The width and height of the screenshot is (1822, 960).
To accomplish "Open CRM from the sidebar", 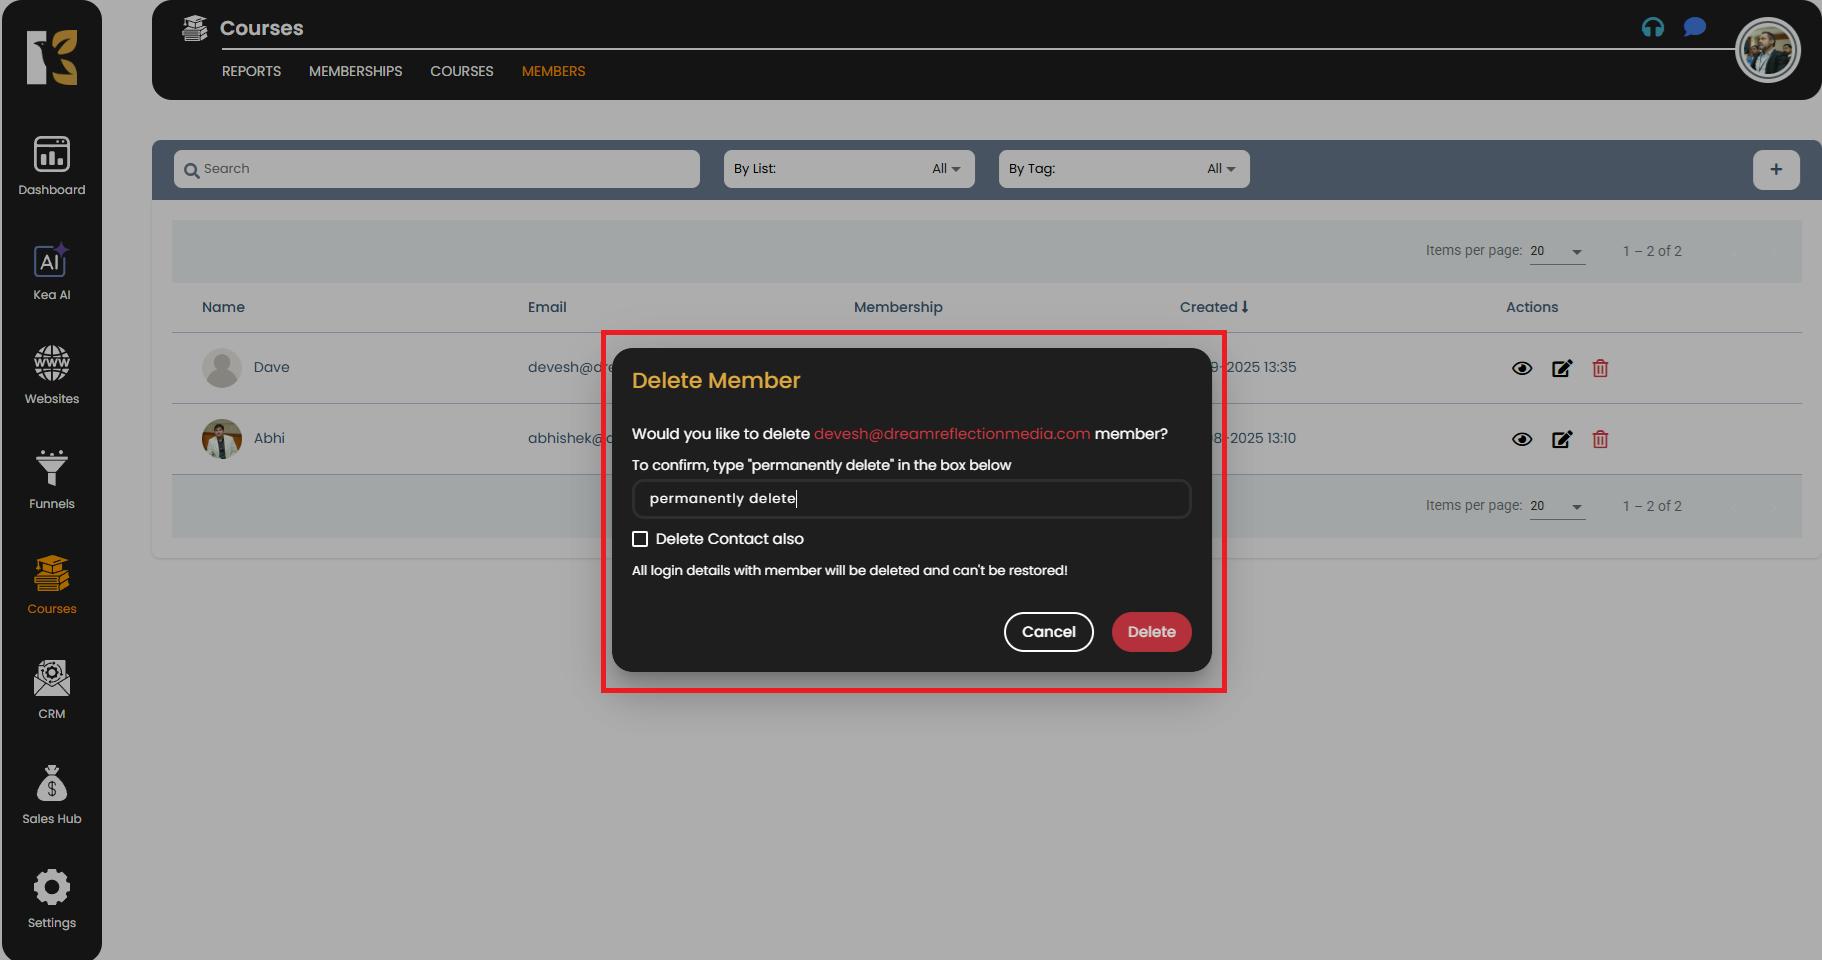I will 51,690.
